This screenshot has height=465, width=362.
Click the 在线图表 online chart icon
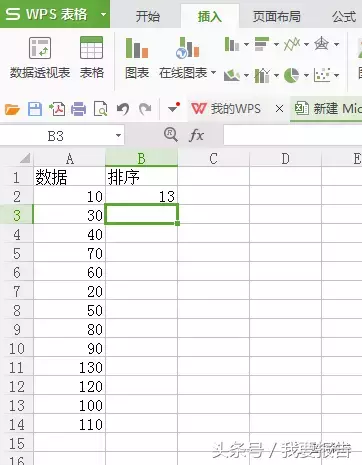click(x=187, y=48)
